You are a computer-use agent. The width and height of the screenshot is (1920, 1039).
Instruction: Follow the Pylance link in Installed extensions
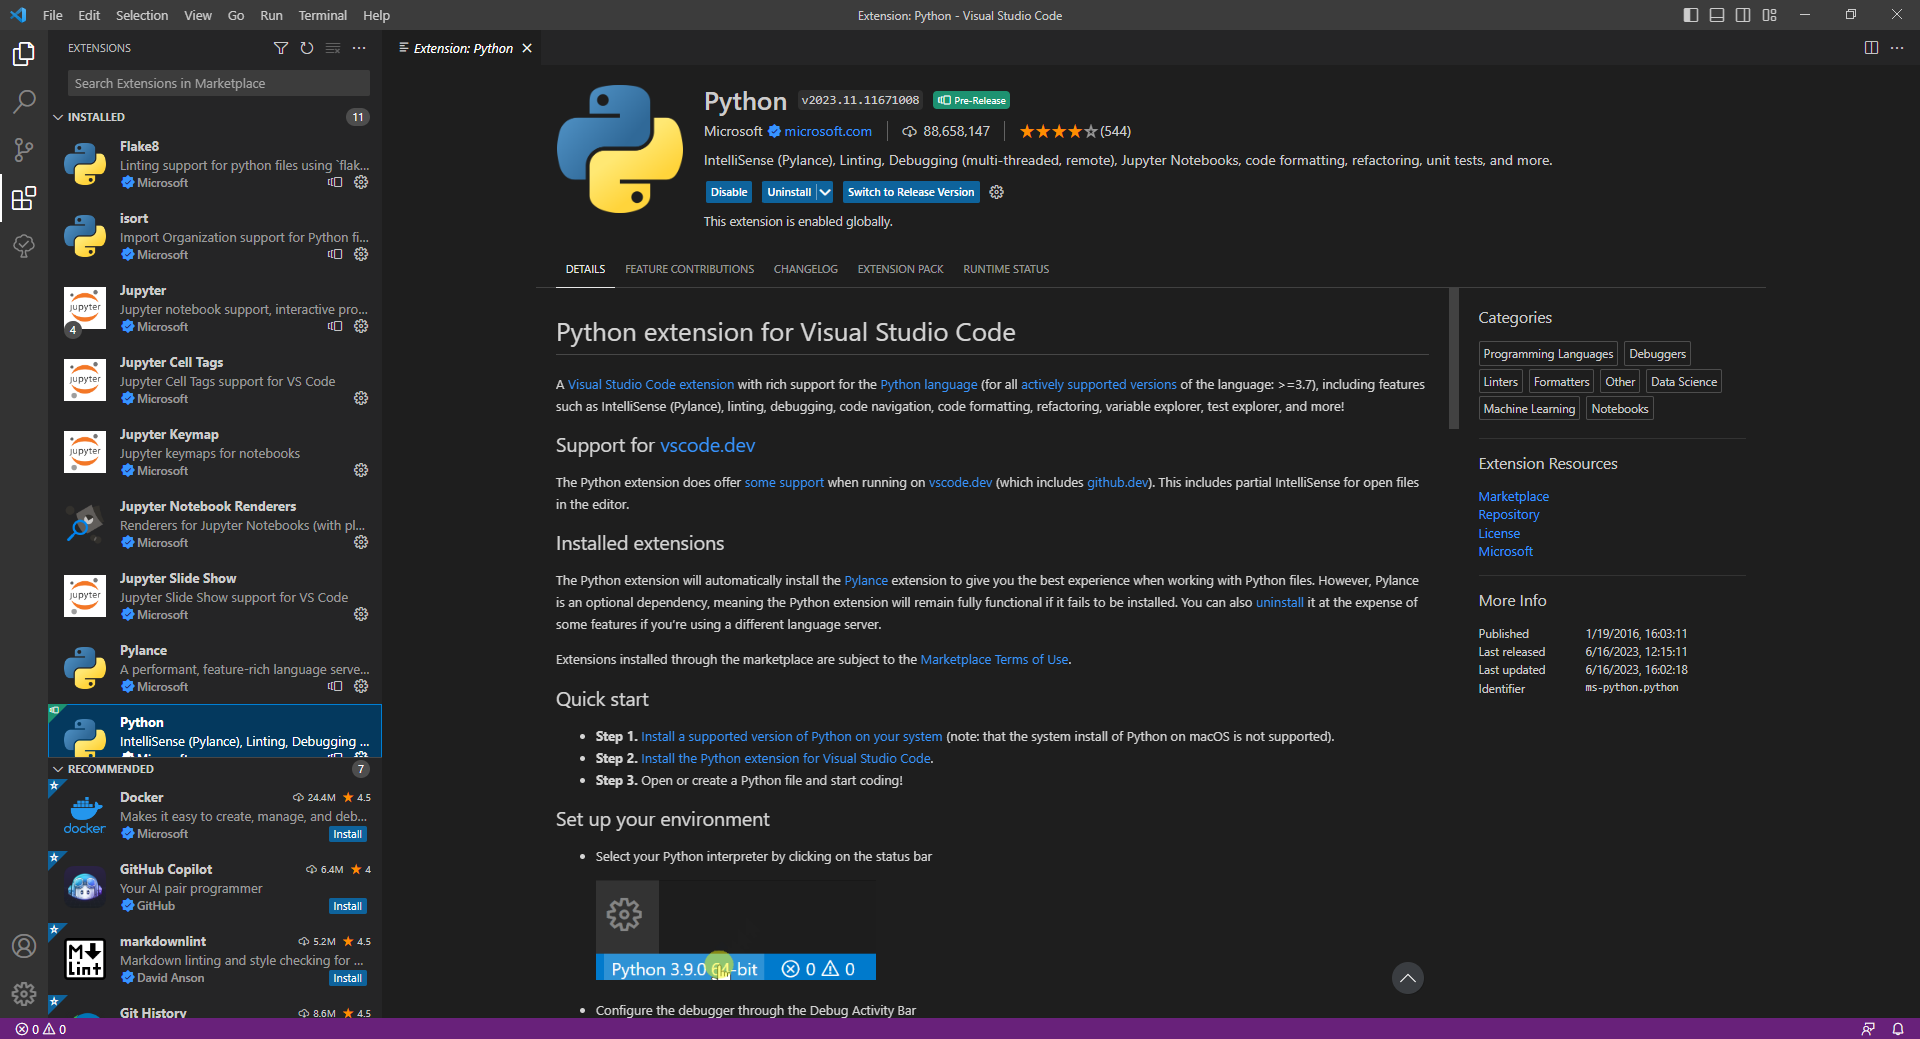[866, 580]
